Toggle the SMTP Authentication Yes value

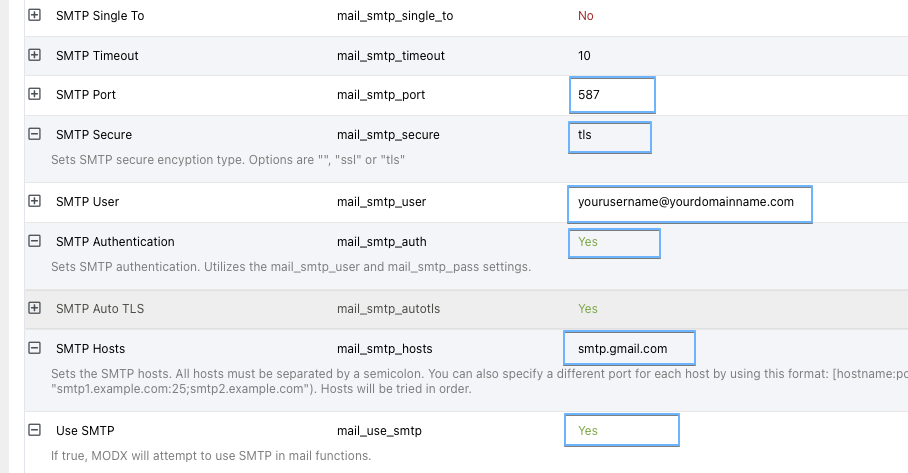click(x=613, y=242)
